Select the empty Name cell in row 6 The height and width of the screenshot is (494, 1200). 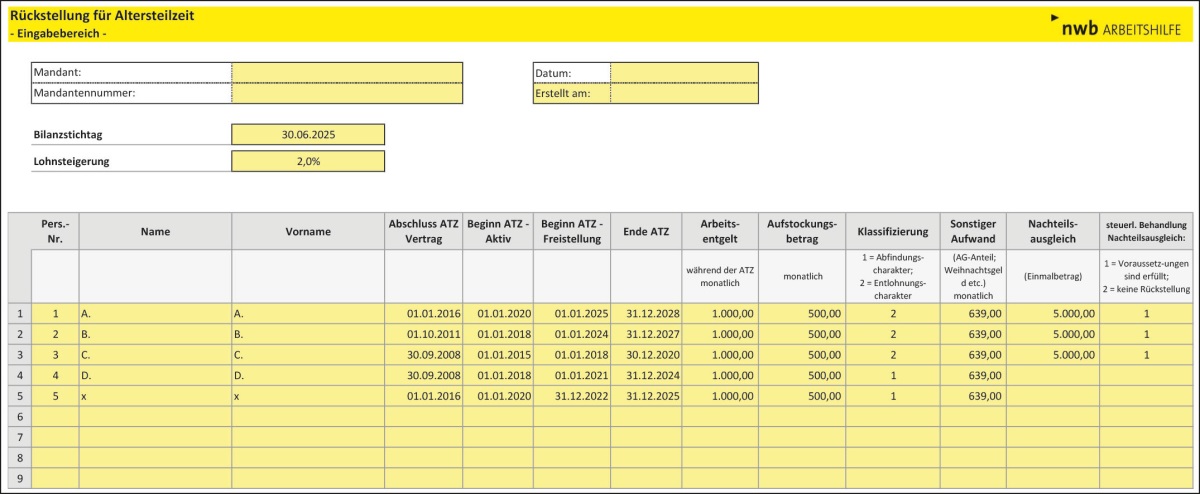point(155,416)
